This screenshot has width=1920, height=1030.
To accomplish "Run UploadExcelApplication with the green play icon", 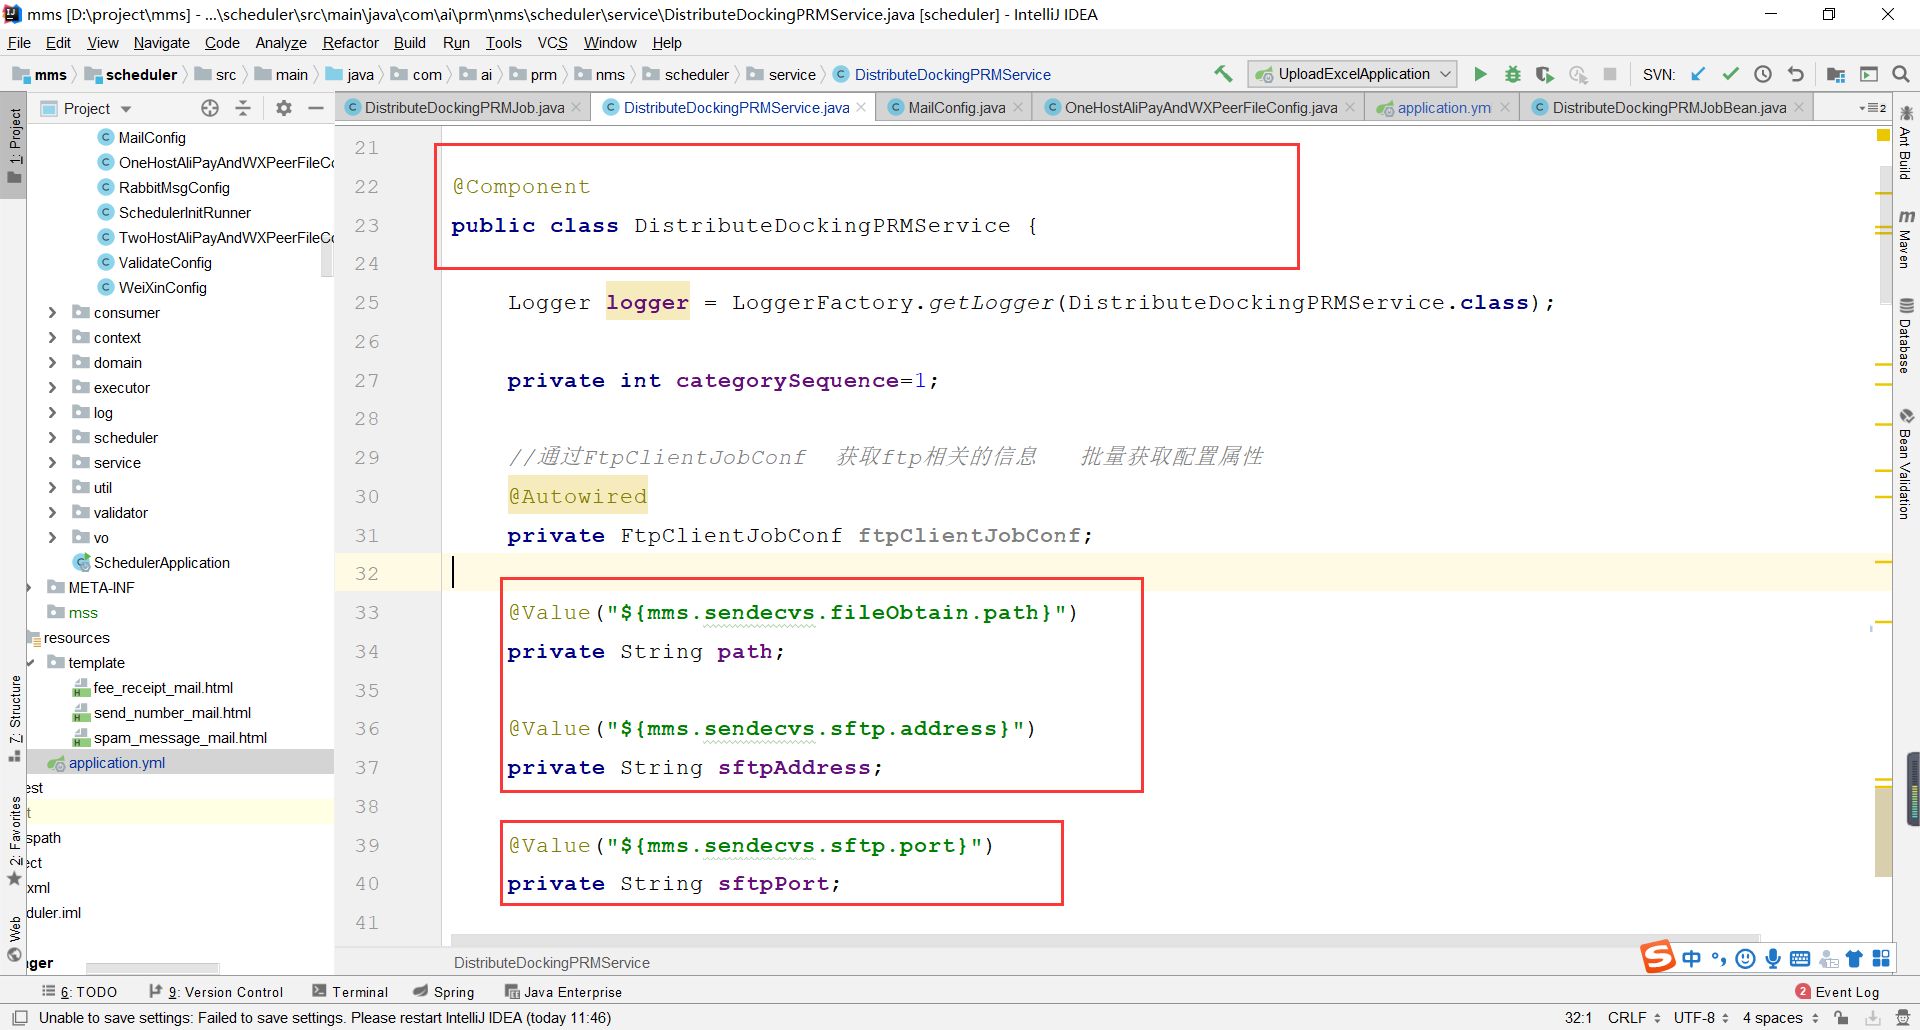I will pyautogui.click(x=1481, y=74).
